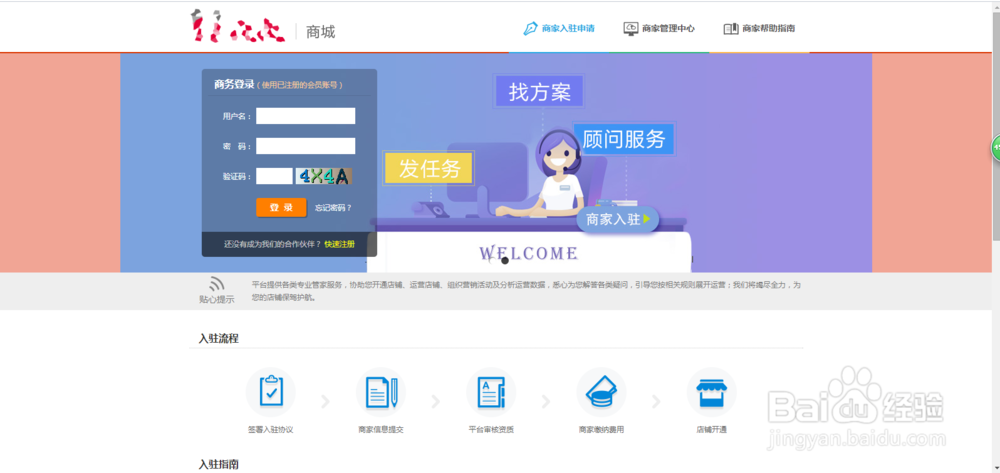Click the 平台审核资质 step label
Image resolution: width=1000 pixels, height=473 pixels.
(x=491, y=430)
